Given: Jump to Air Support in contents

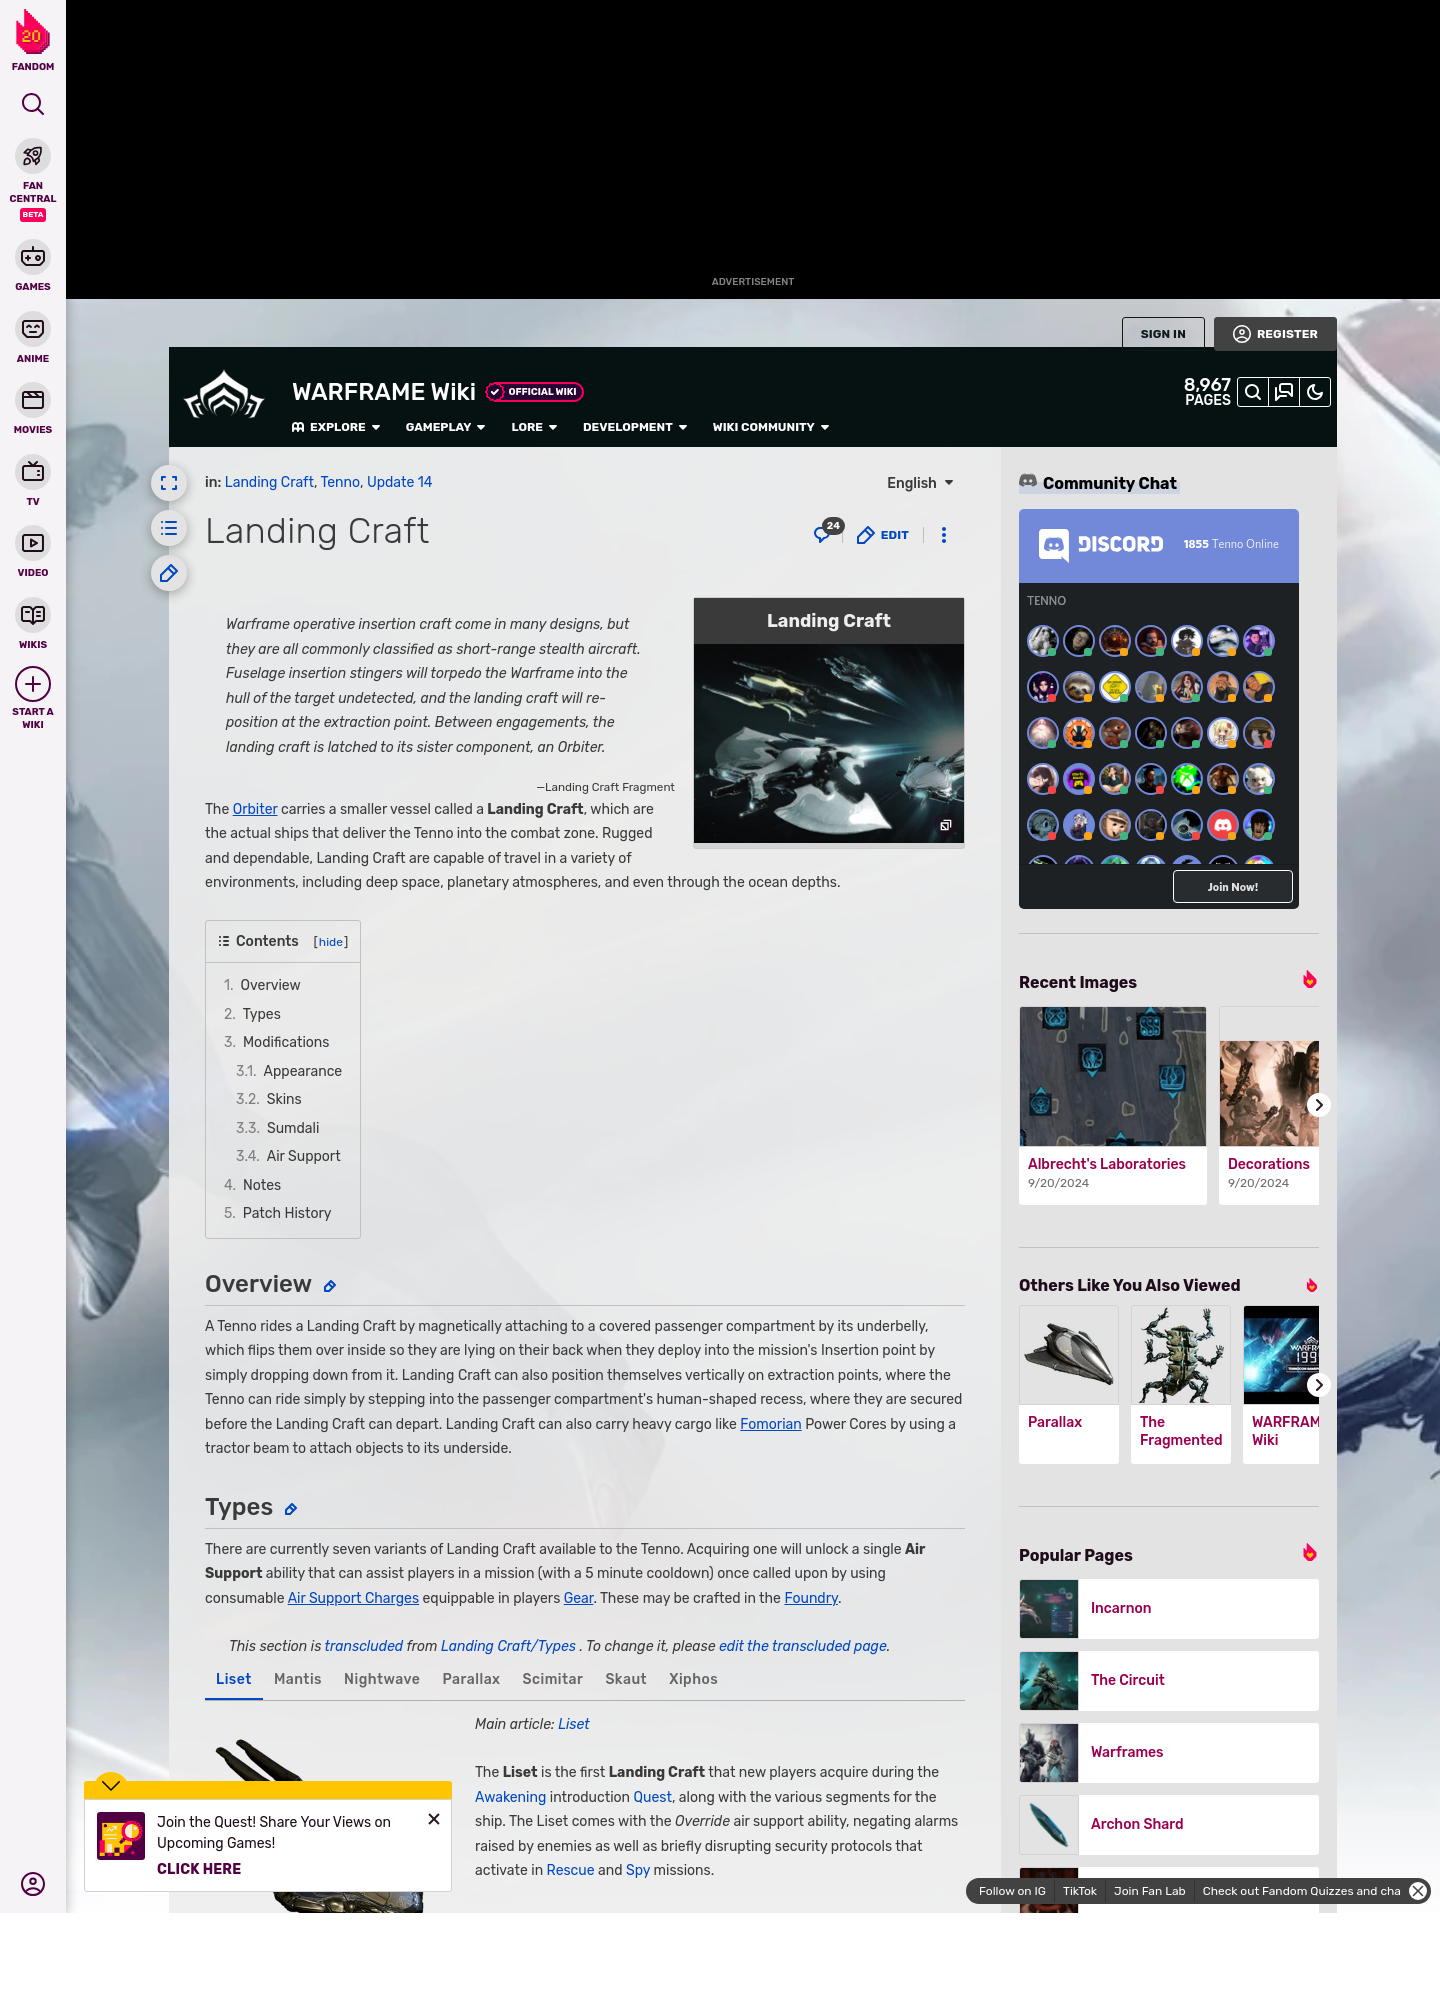Looking at the screenshot, I should [x=304, y=1156].
